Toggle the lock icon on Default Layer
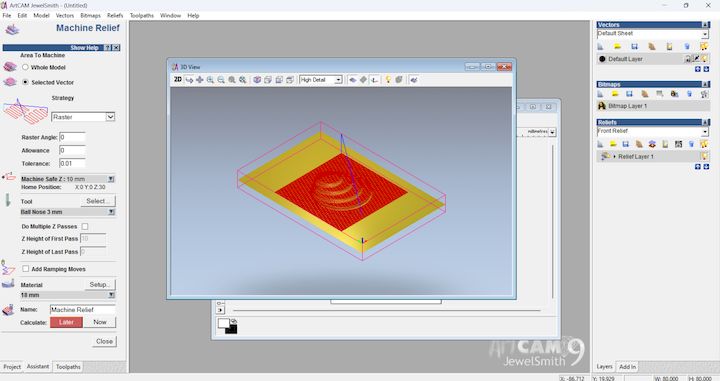Image resolution: width=720 pixels, height=381 pixels. coord(688,59)
